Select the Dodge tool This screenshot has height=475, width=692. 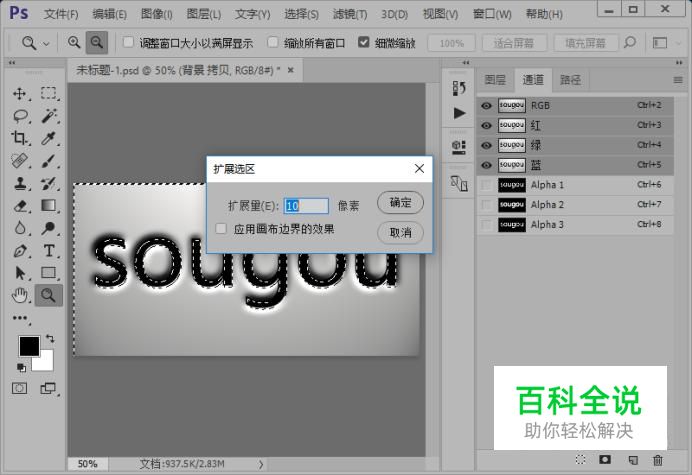49,228
